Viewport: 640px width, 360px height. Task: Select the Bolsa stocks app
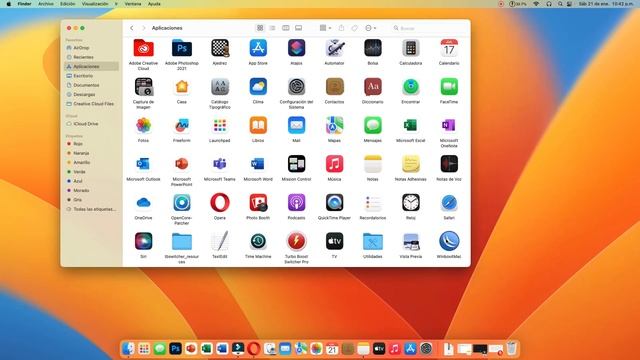[373, 48]
